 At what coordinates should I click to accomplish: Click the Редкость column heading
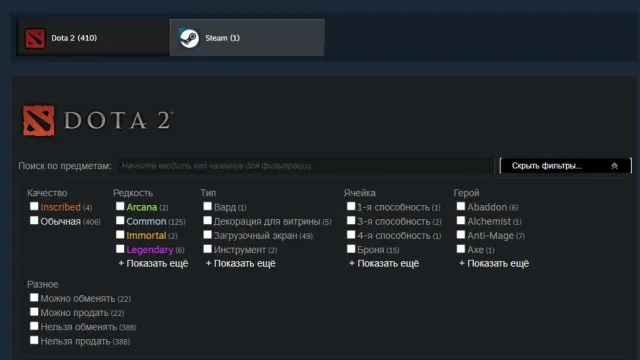point(133,193)
